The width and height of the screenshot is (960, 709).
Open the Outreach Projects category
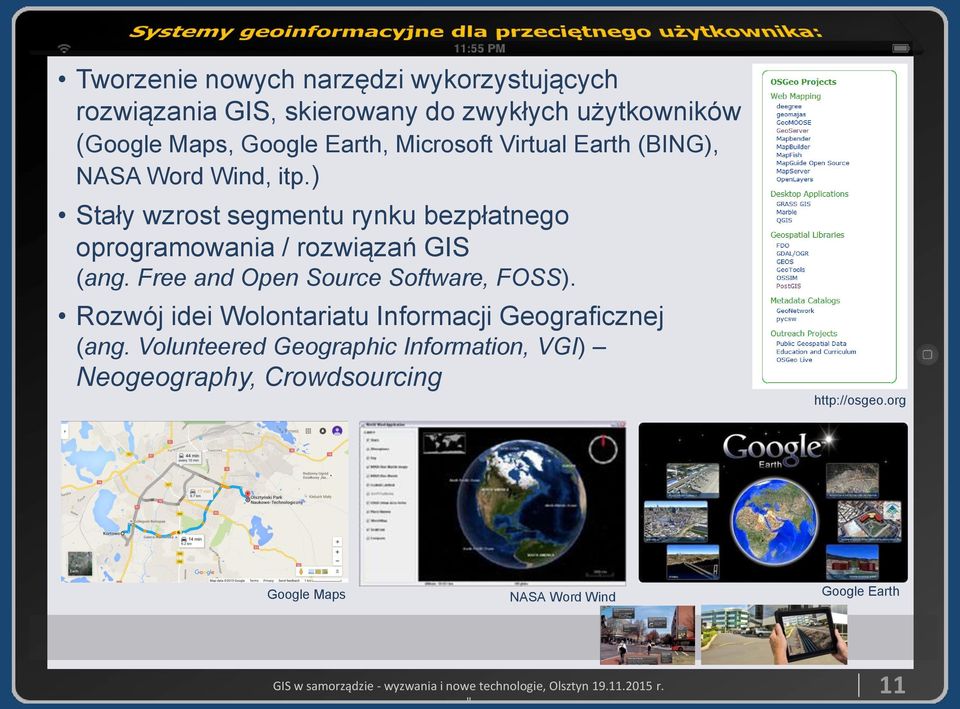803,334
